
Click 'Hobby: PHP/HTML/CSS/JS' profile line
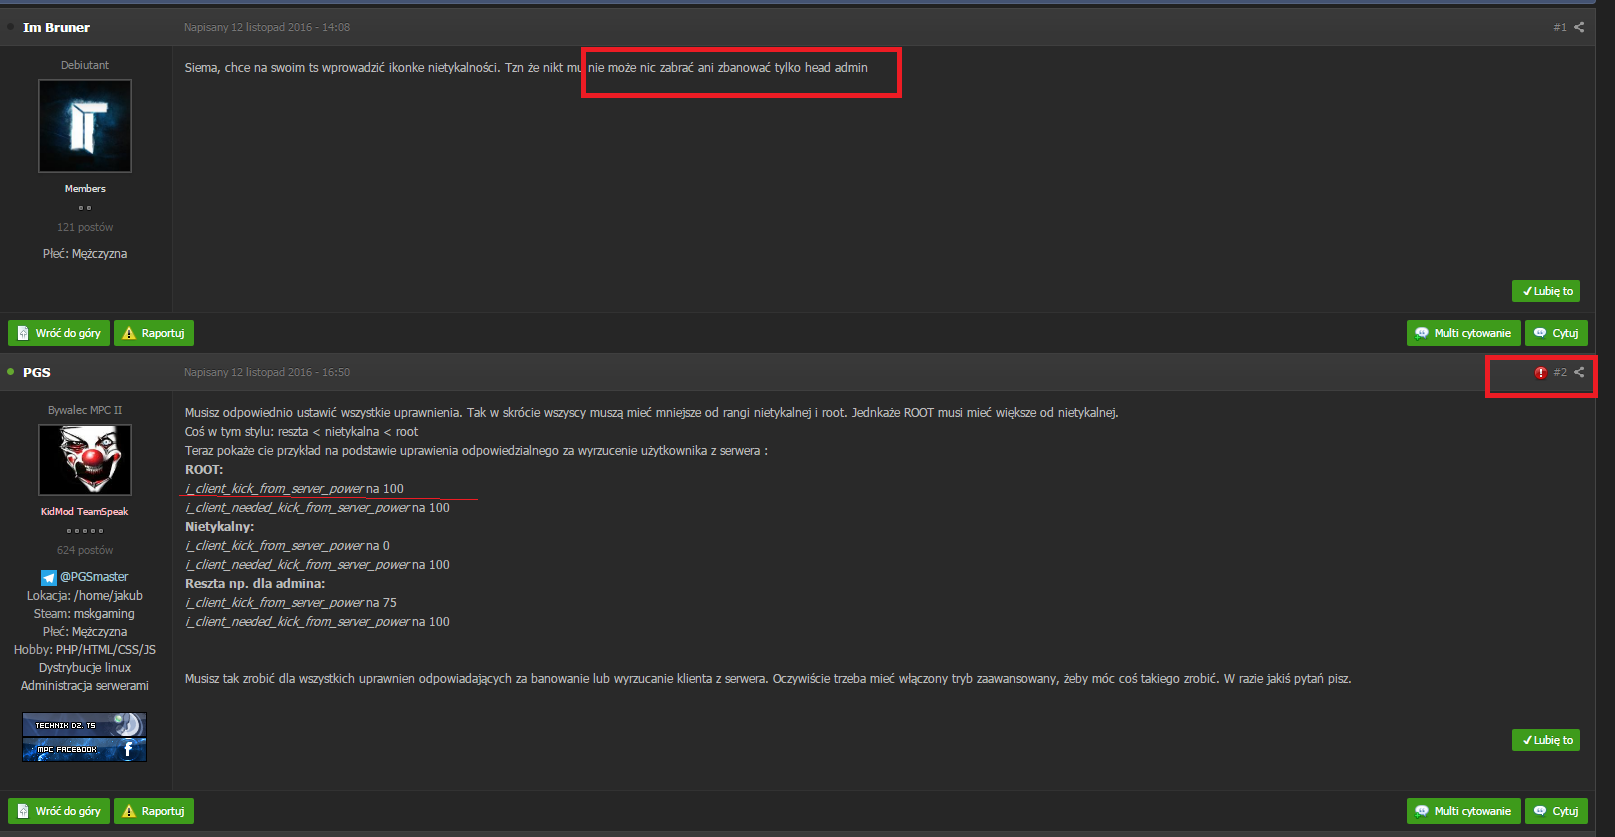tap(85, 650)
